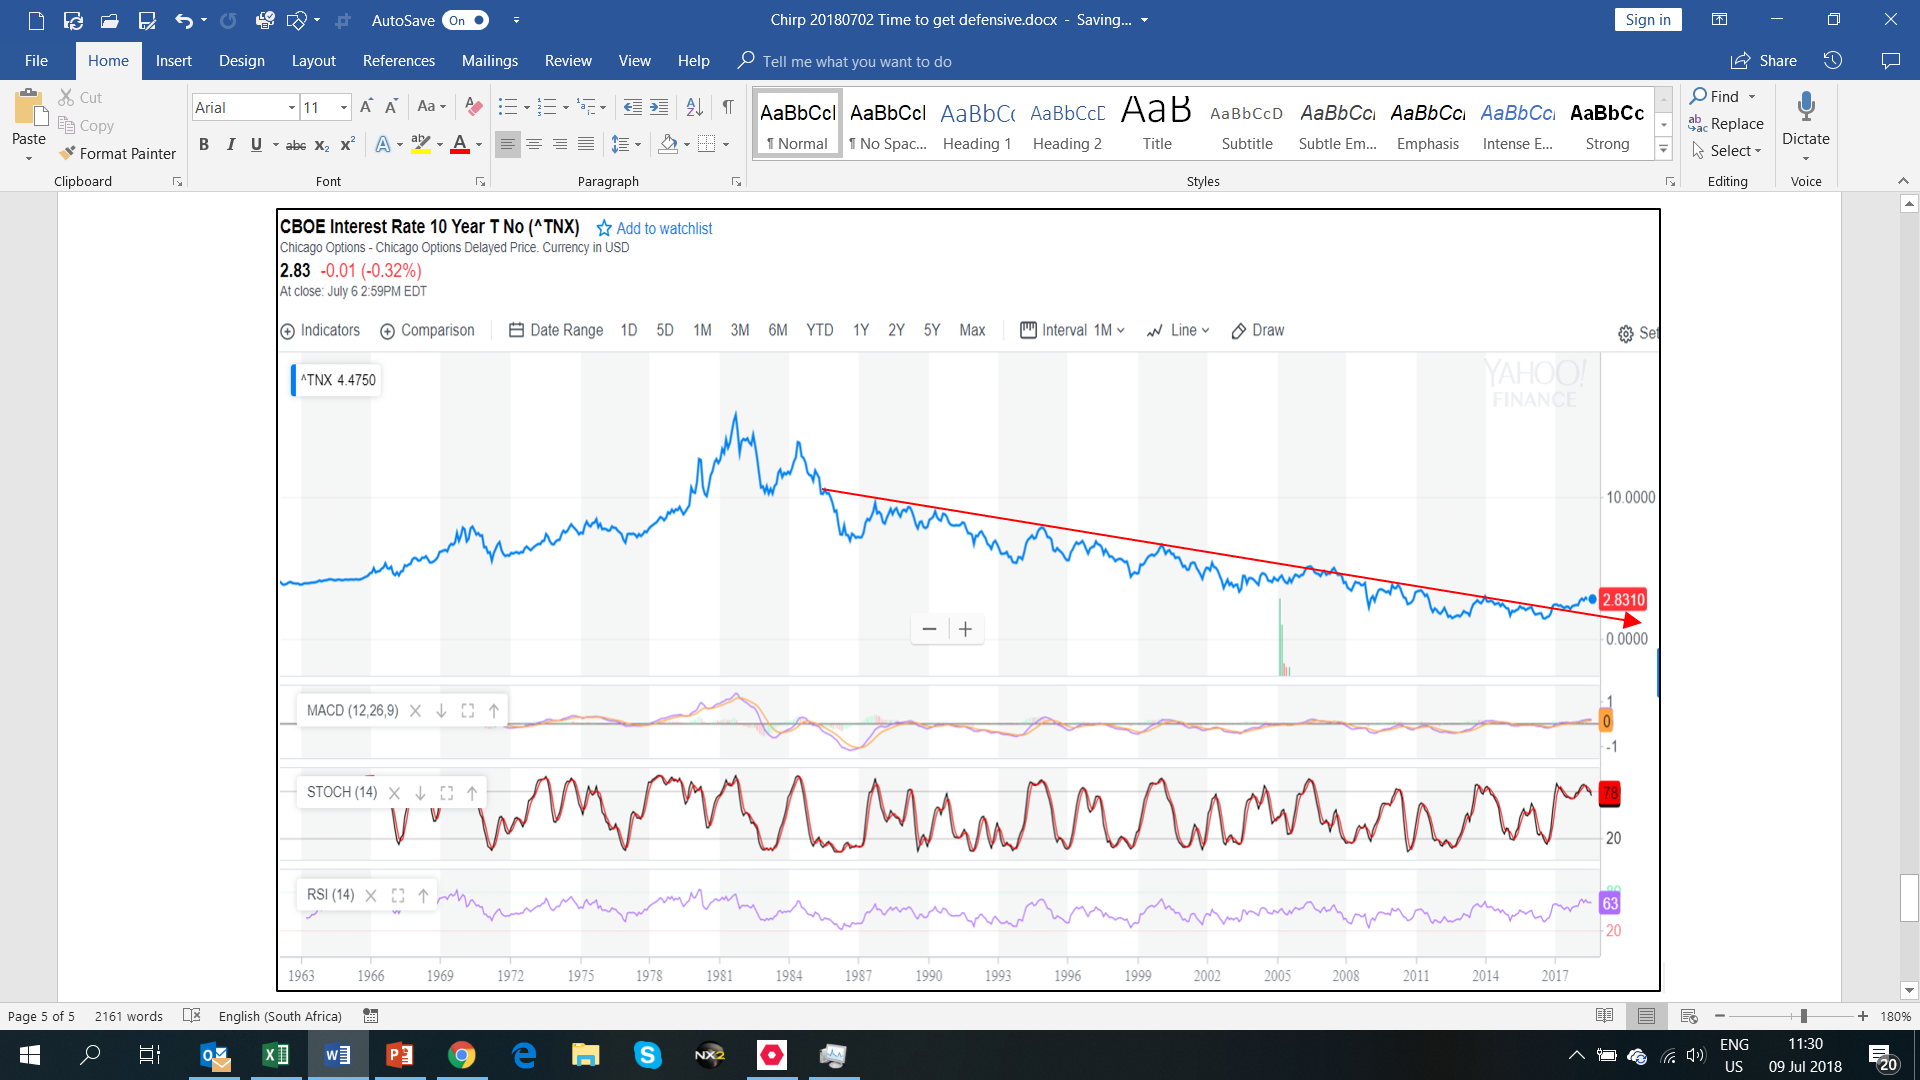Open the Mailings tab
This screenshot has width=1920, height=1080.
[489, 61]
